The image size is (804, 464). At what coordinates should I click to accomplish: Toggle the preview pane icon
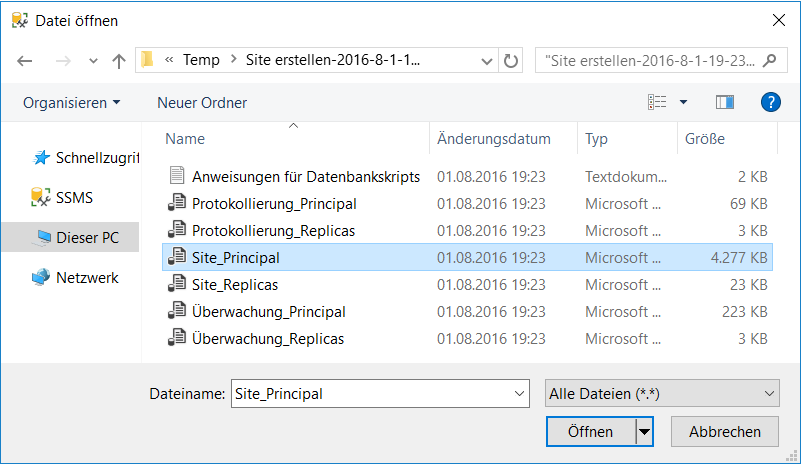725,102
